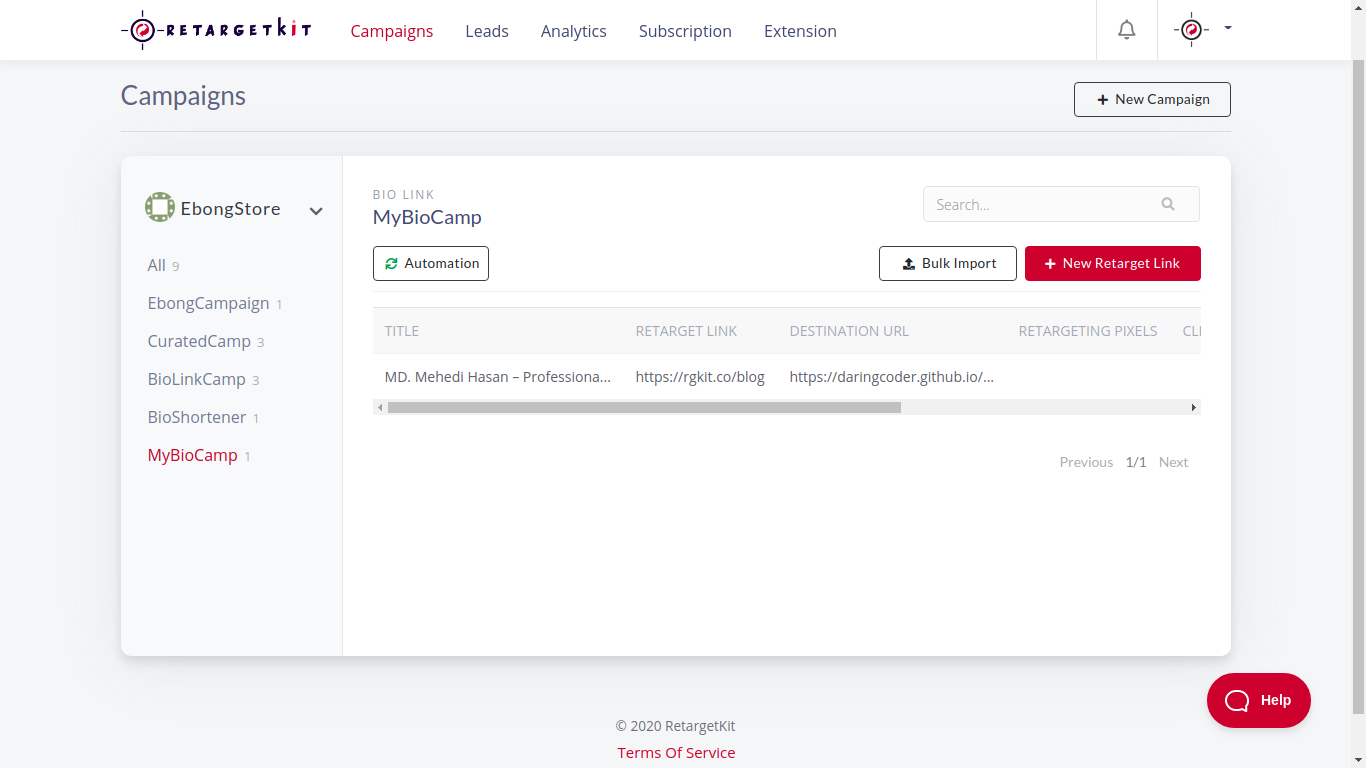Click the https://rgkit.co/blog link cell
This screenshot has width=1366, height=768.
coord(700,377)
